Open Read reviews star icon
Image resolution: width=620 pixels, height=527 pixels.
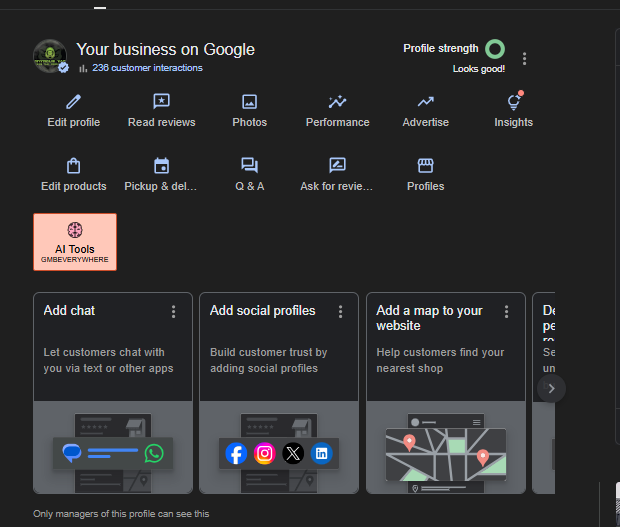click(161, 102)
